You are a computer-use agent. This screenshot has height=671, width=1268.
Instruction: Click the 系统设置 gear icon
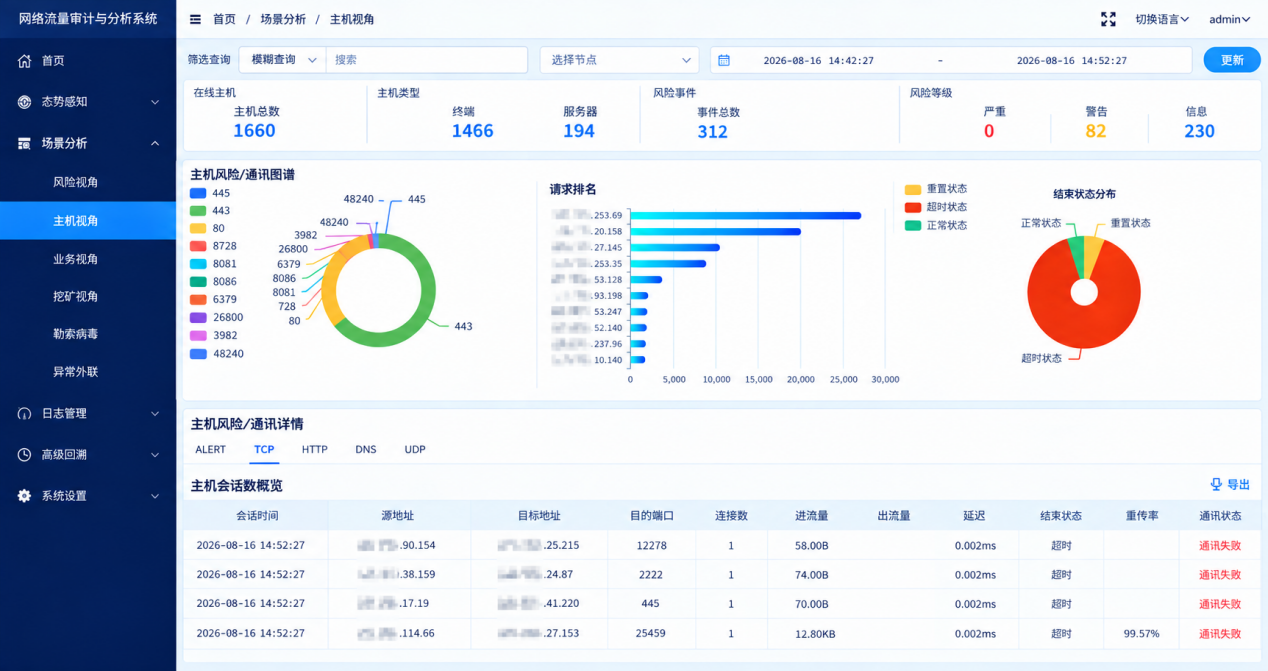pos(25,496)
